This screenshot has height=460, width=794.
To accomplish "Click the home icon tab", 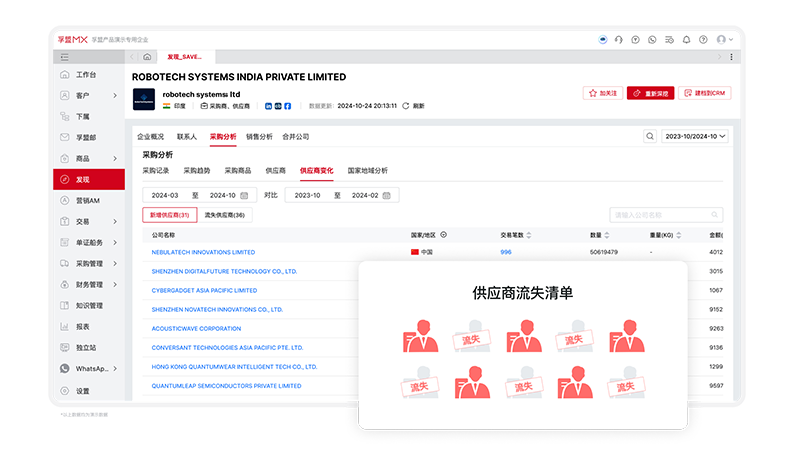I will pos(147,57).
